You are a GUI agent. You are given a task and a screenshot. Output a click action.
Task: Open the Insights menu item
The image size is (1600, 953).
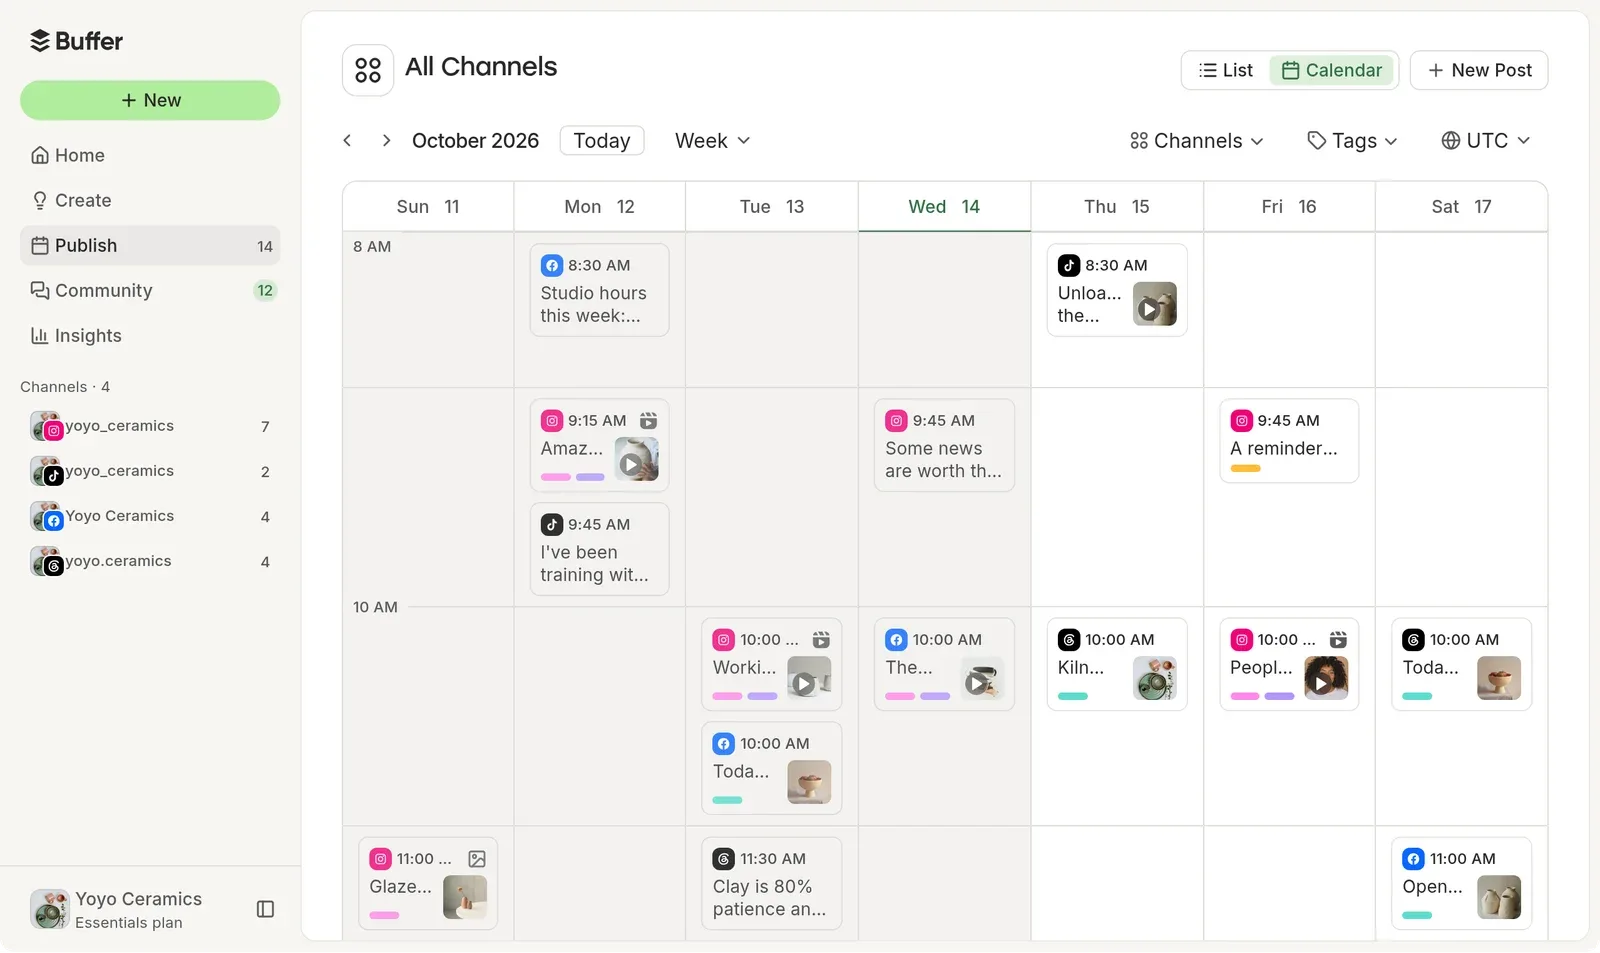(x=150, y=336)
